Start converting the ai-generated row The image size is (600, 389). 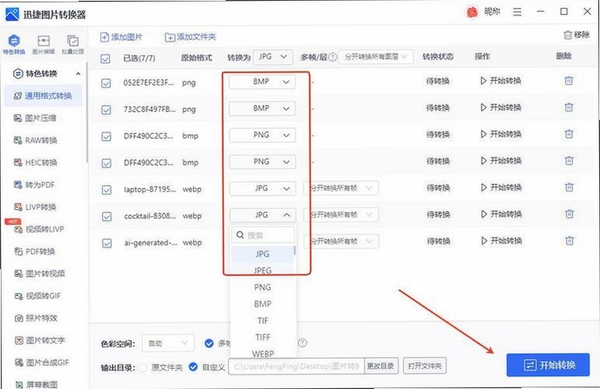501,241
